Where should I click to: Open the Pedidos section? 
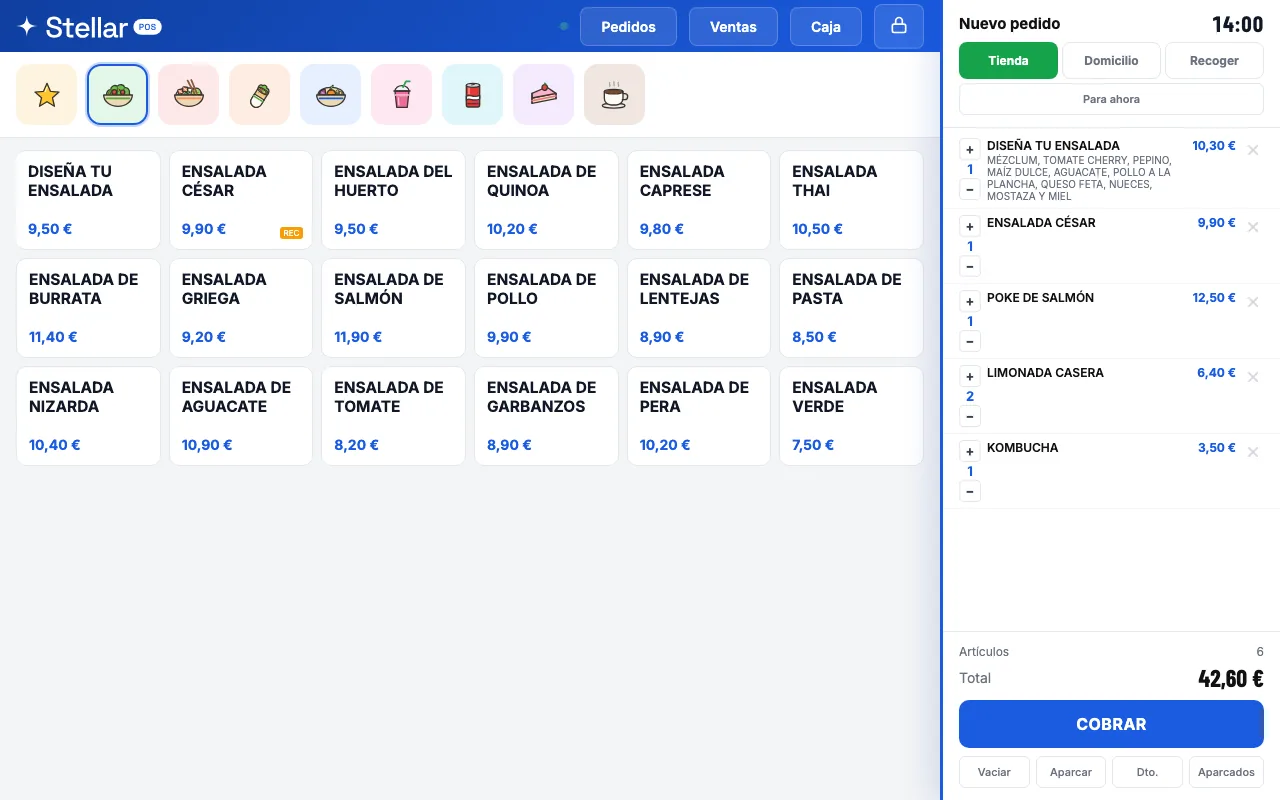[x=628, y=27]
